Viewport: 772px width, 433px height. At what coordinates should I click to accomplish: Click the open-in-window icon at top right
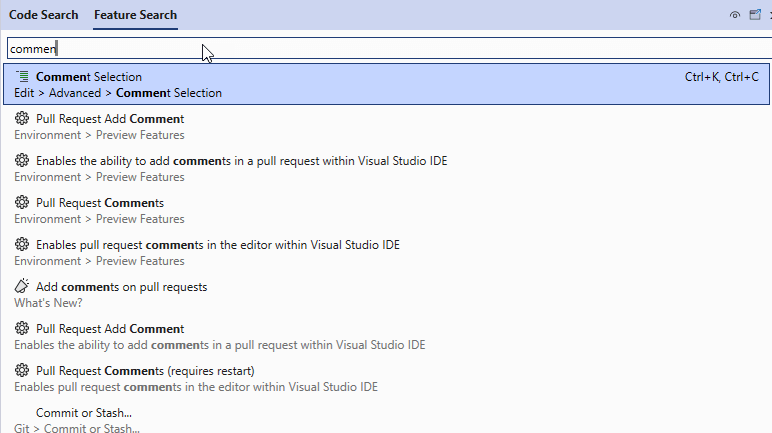click(753, 15)
